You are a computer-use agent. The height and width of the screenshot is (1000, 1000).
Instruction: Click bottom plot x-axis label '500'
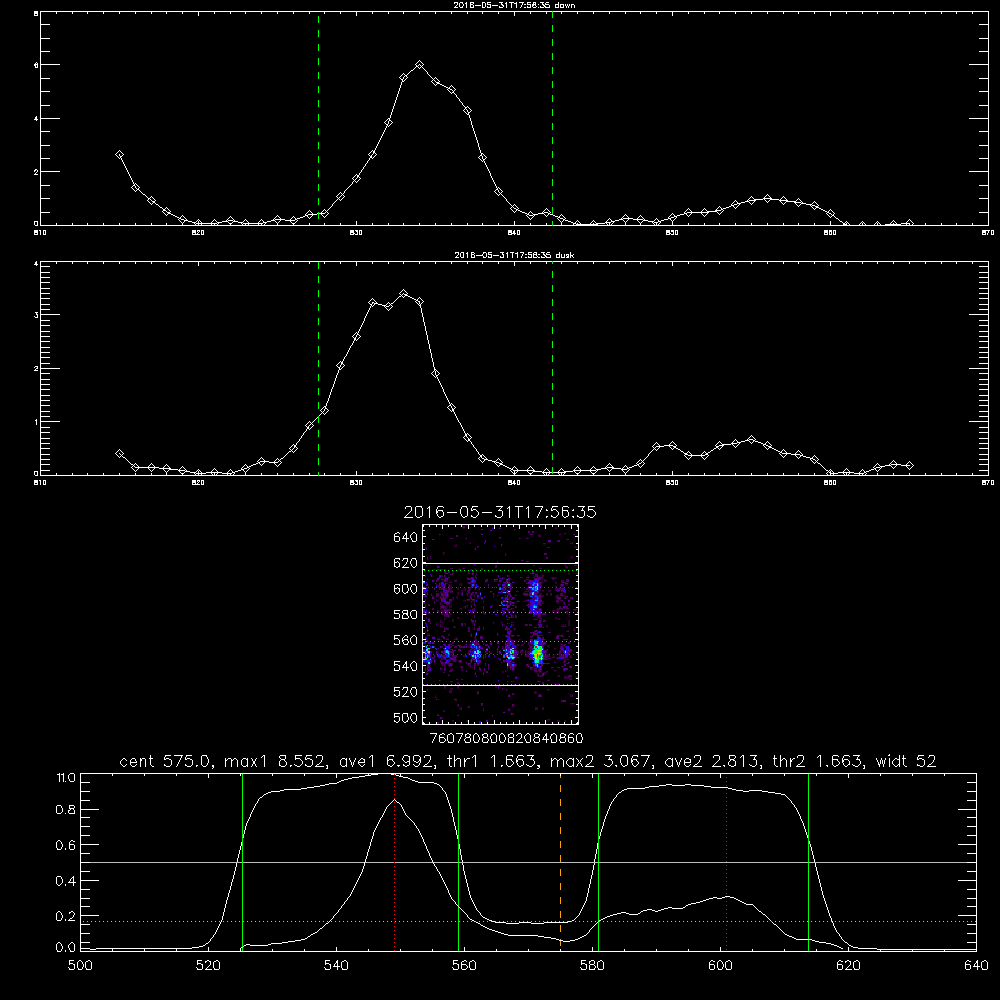(80, 966)
